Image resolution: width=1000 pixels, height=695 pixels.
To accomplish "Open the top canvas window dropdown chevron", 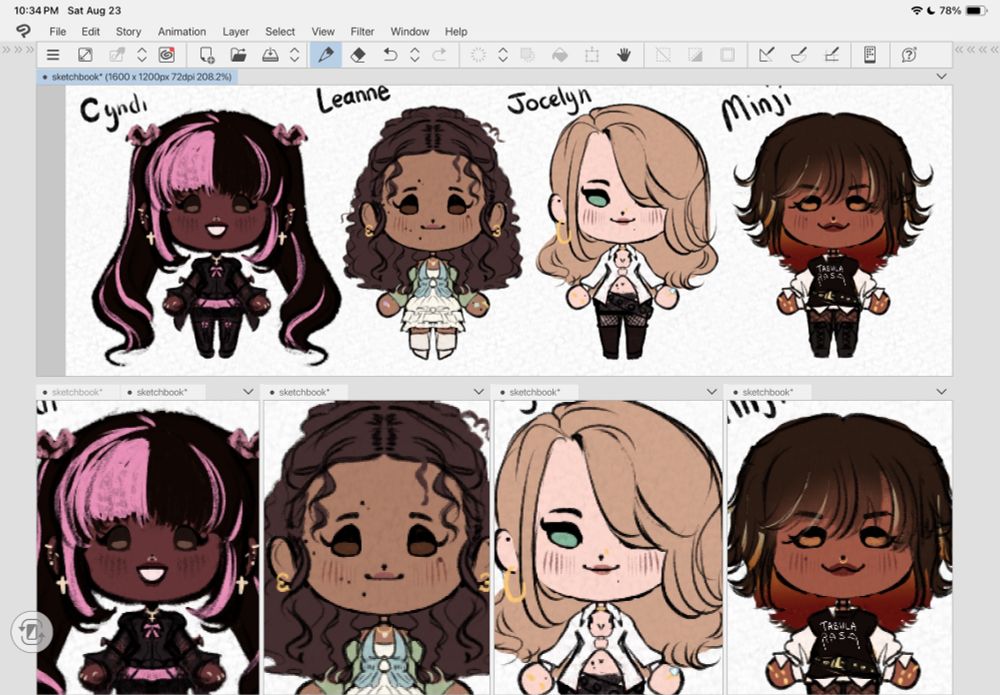I will (941, 77).
